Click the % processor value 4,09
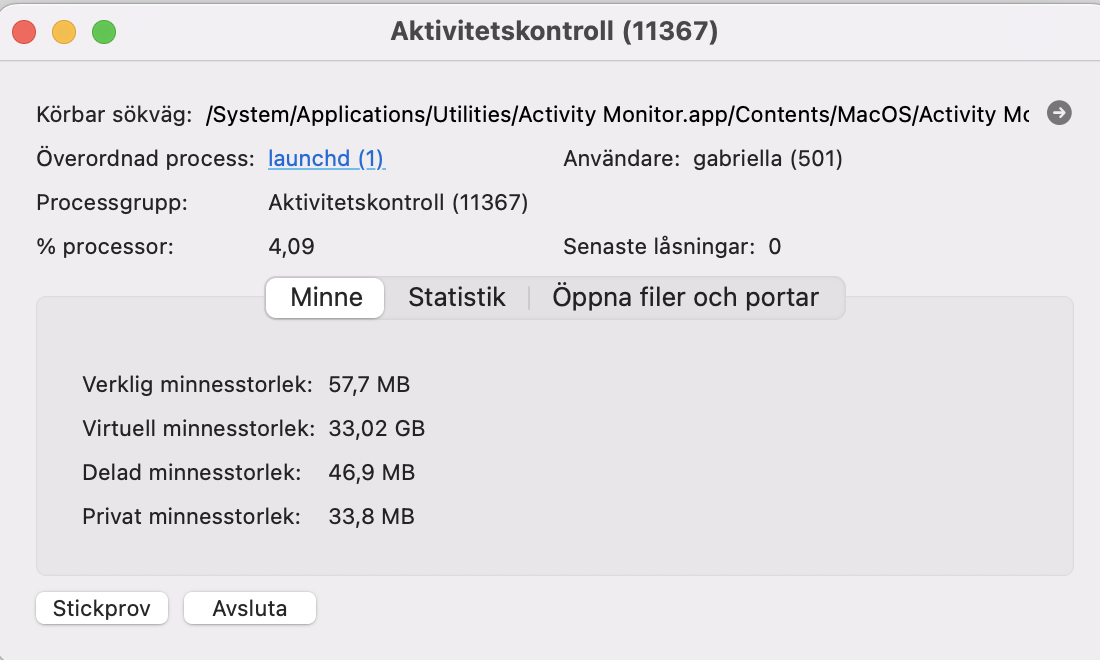 [291, 247]
